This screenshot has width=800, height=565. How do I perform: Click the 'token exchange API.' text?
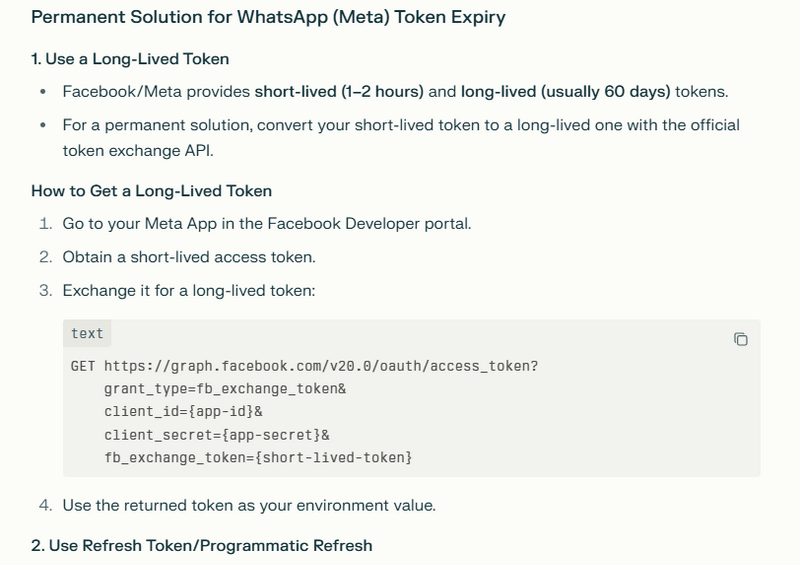click(138, 151)
